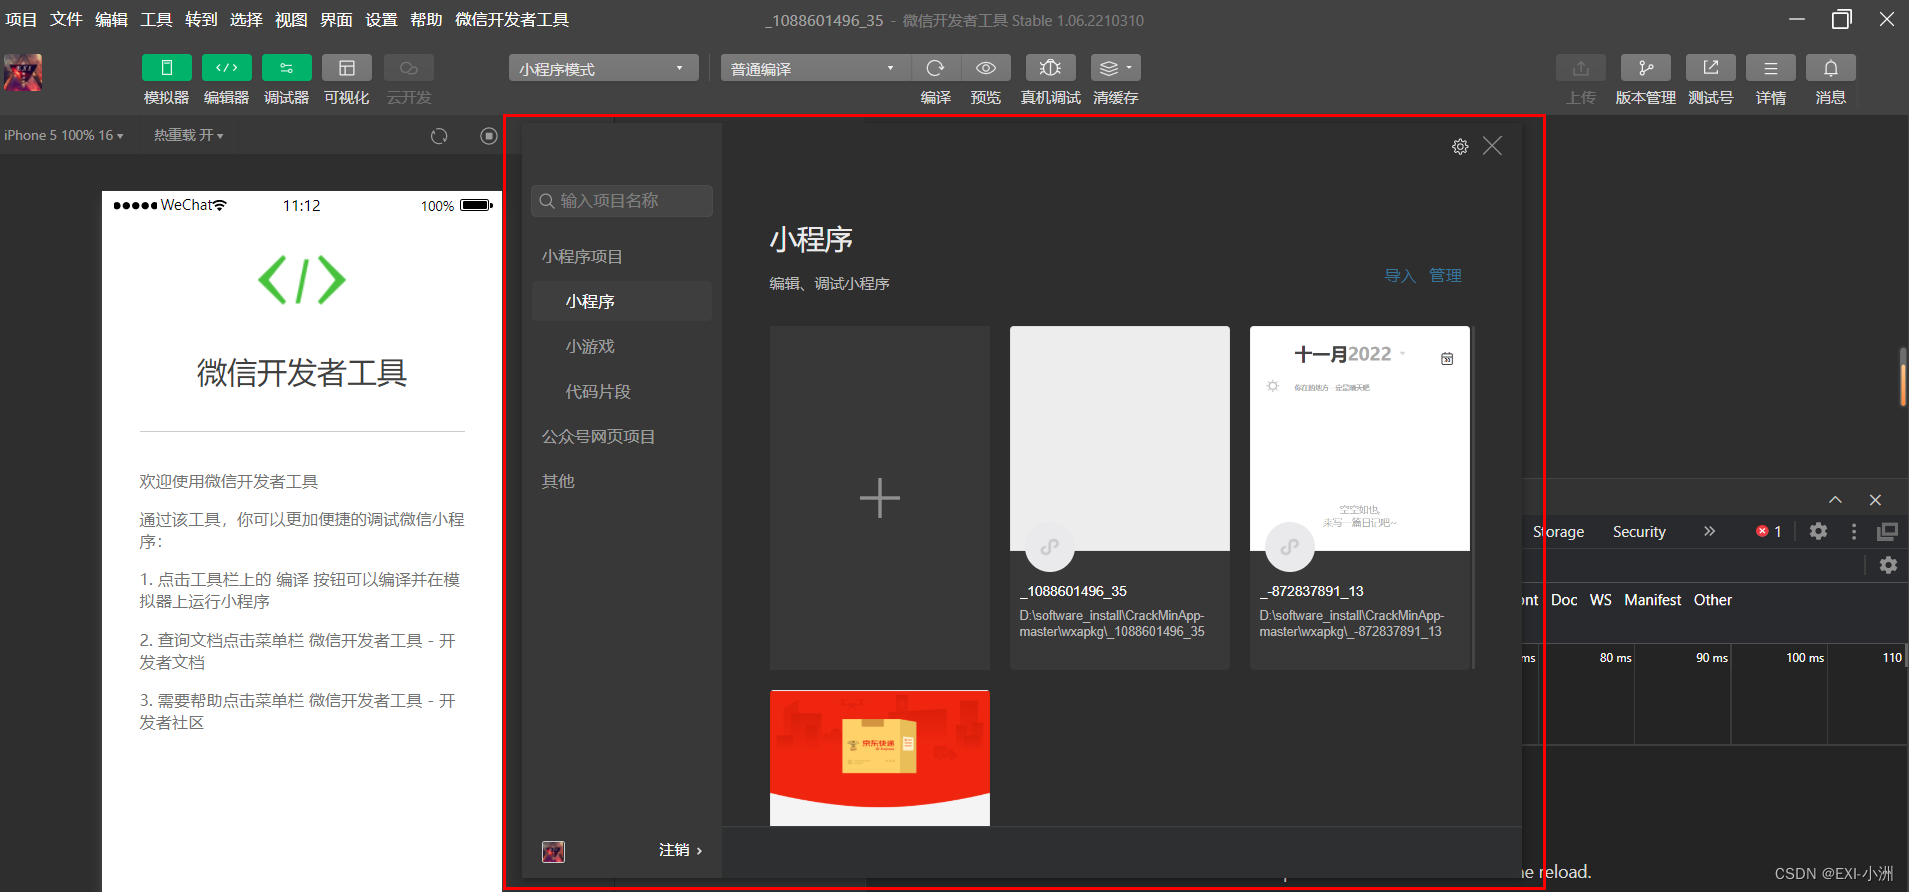Open the 帮助 menu
Viewport: 1909px width, 892px height.
tap(426, 20)
